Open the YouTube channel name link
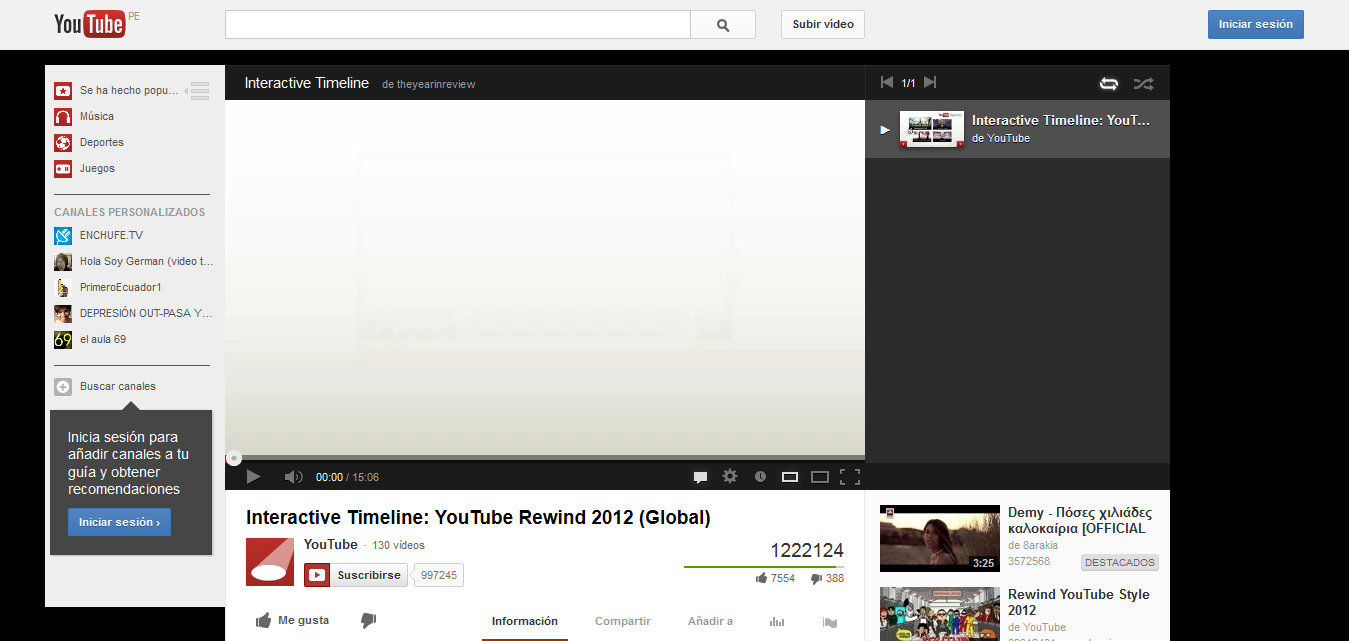This screenshot has height=641, width=1349. [x=331, y=545]
